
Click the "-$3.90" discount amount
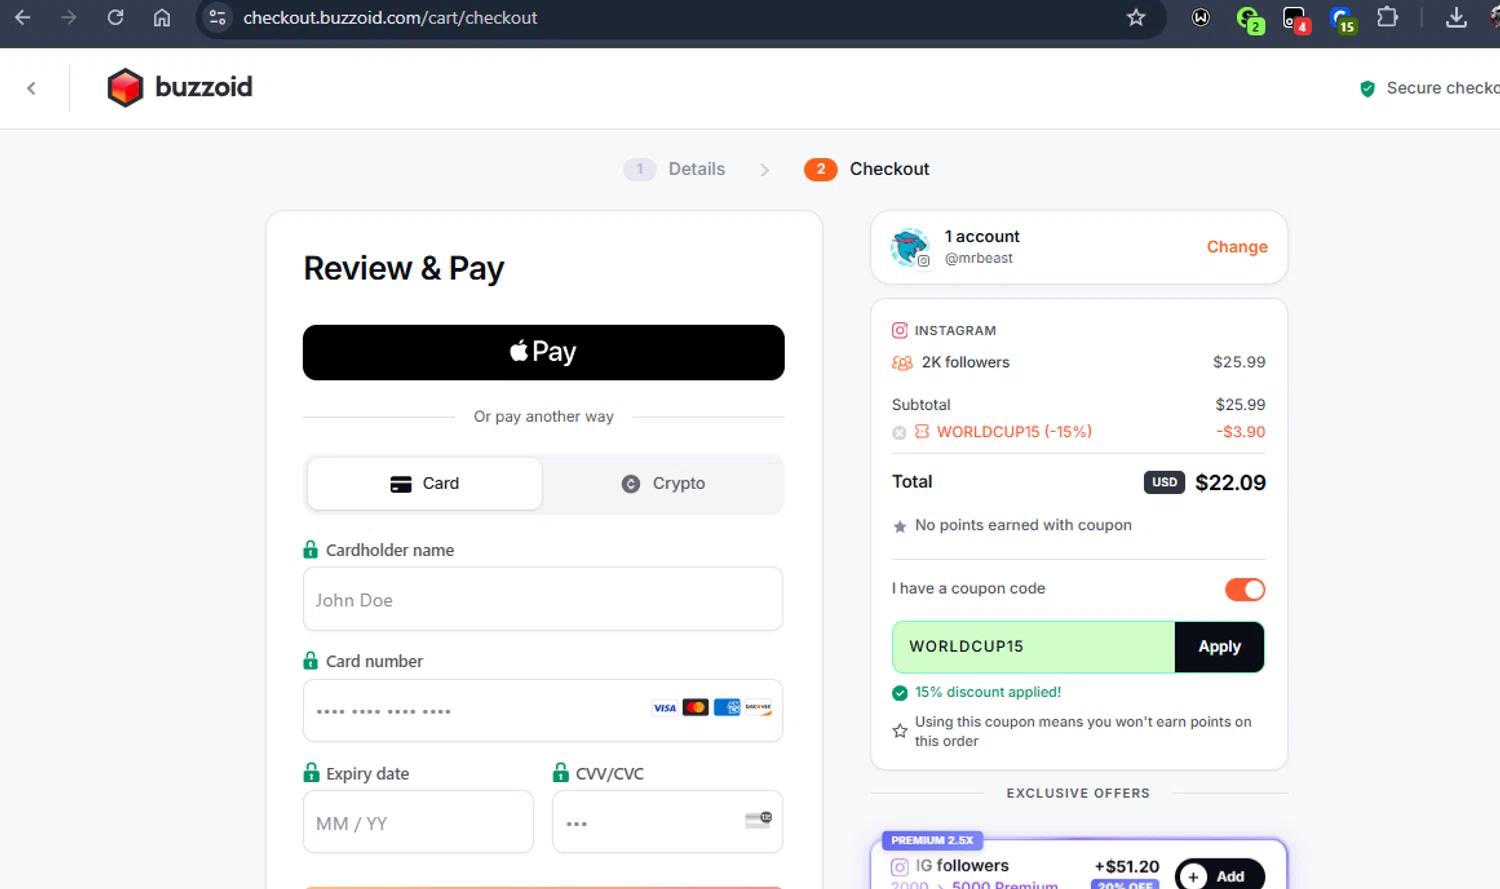click(x=1241, y=432)
